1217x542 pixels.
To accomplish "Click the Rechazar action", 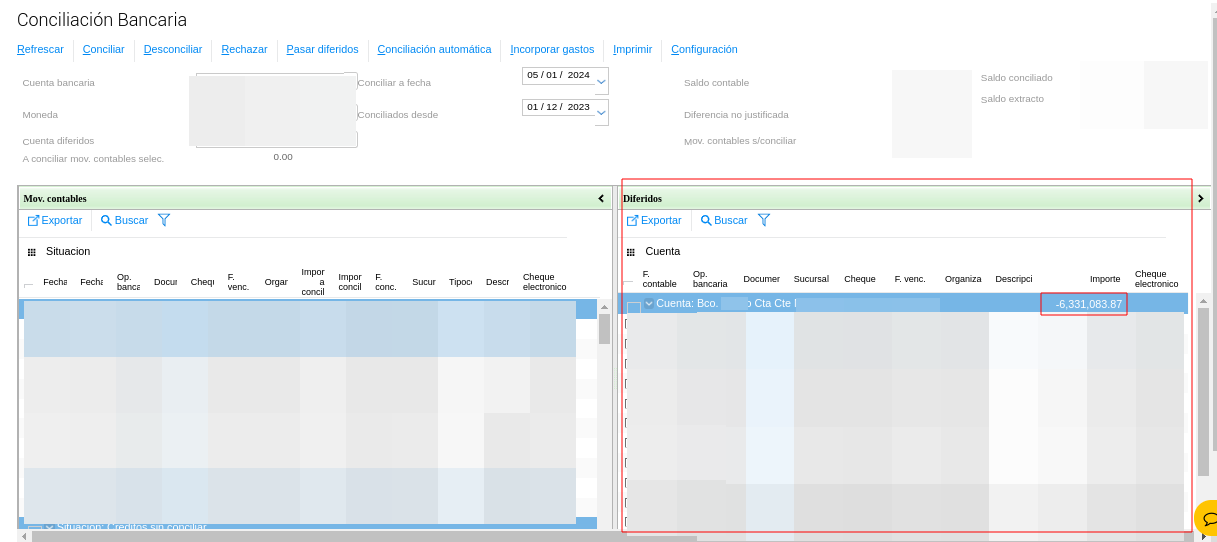I will [x=244, y=49].
